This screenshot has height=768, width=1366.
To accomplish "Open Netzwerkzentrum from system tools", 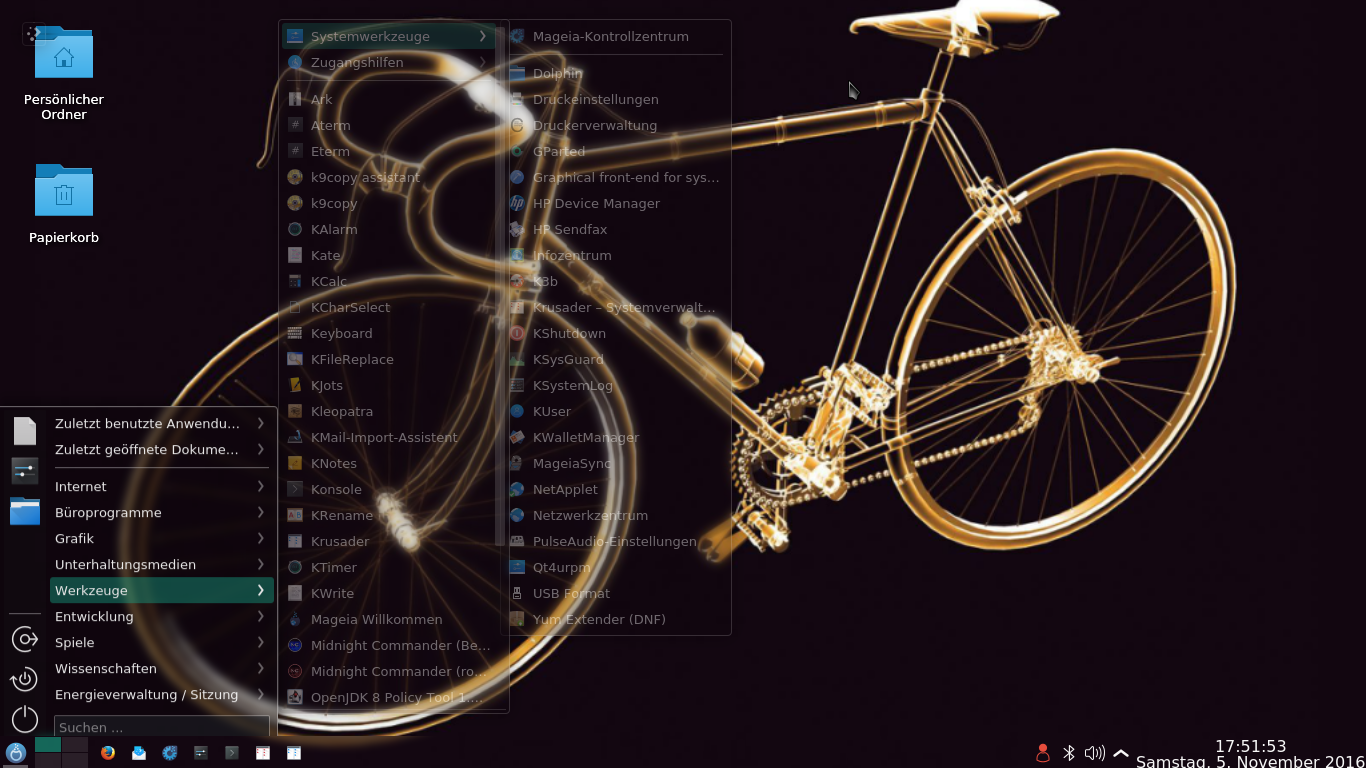I will 614,515.
